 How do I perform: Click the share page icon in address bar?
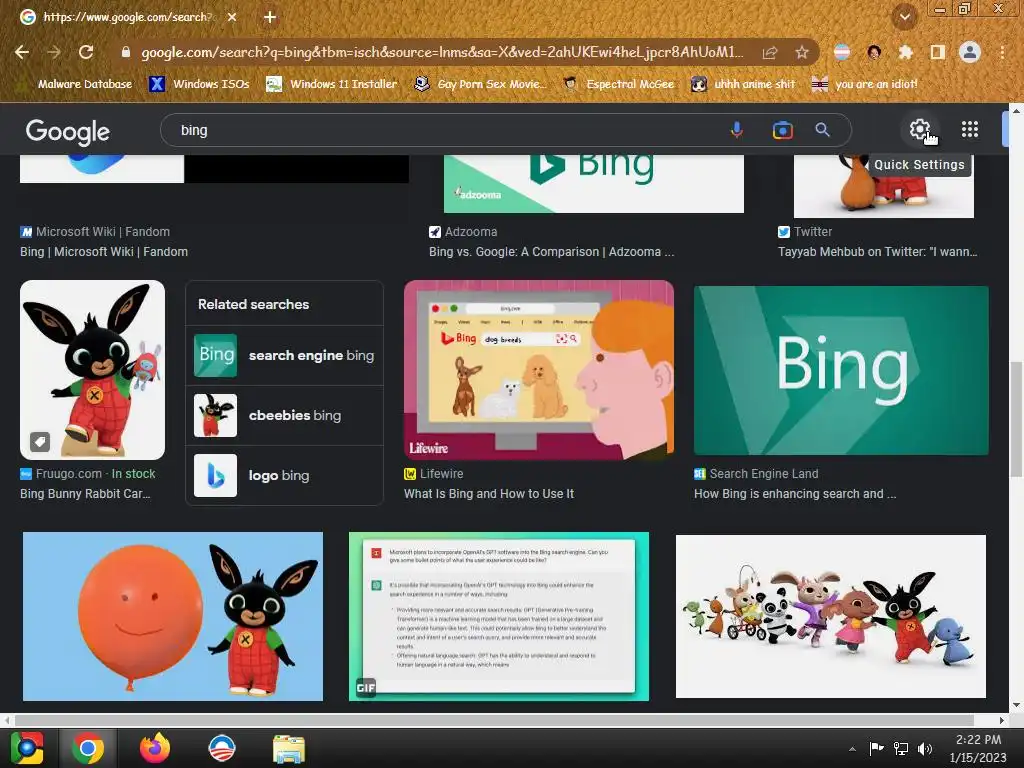(x=770, y=52)
